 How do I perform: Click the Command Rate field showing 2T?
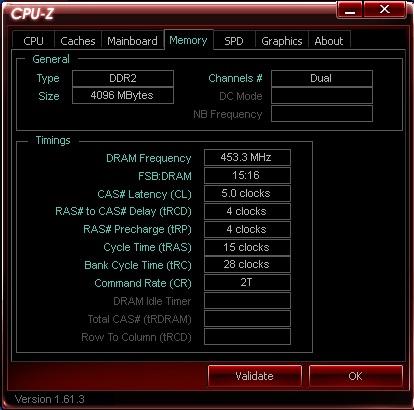(247, 283)
